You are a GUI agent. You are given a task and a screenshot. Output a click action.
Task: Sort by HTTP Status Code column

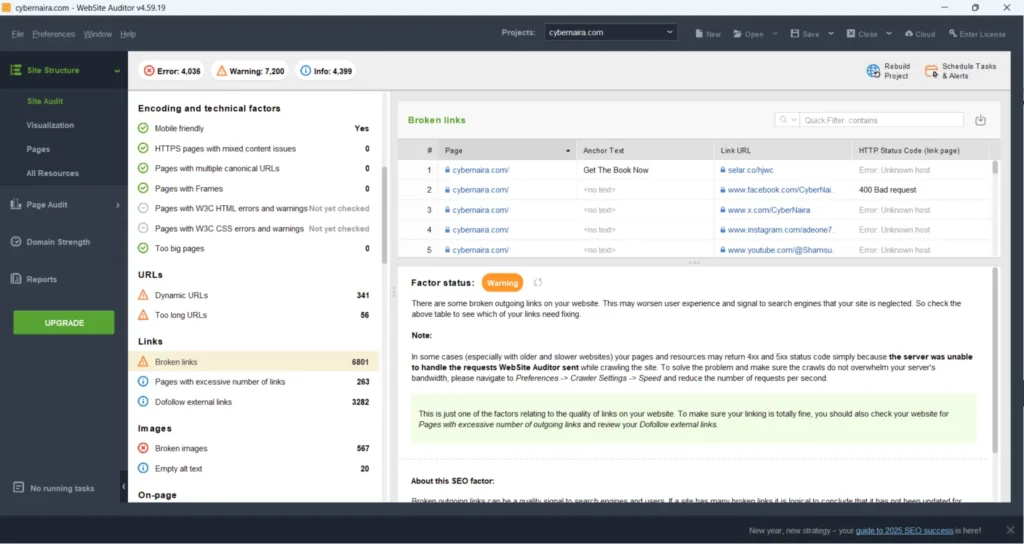point(921,150)
